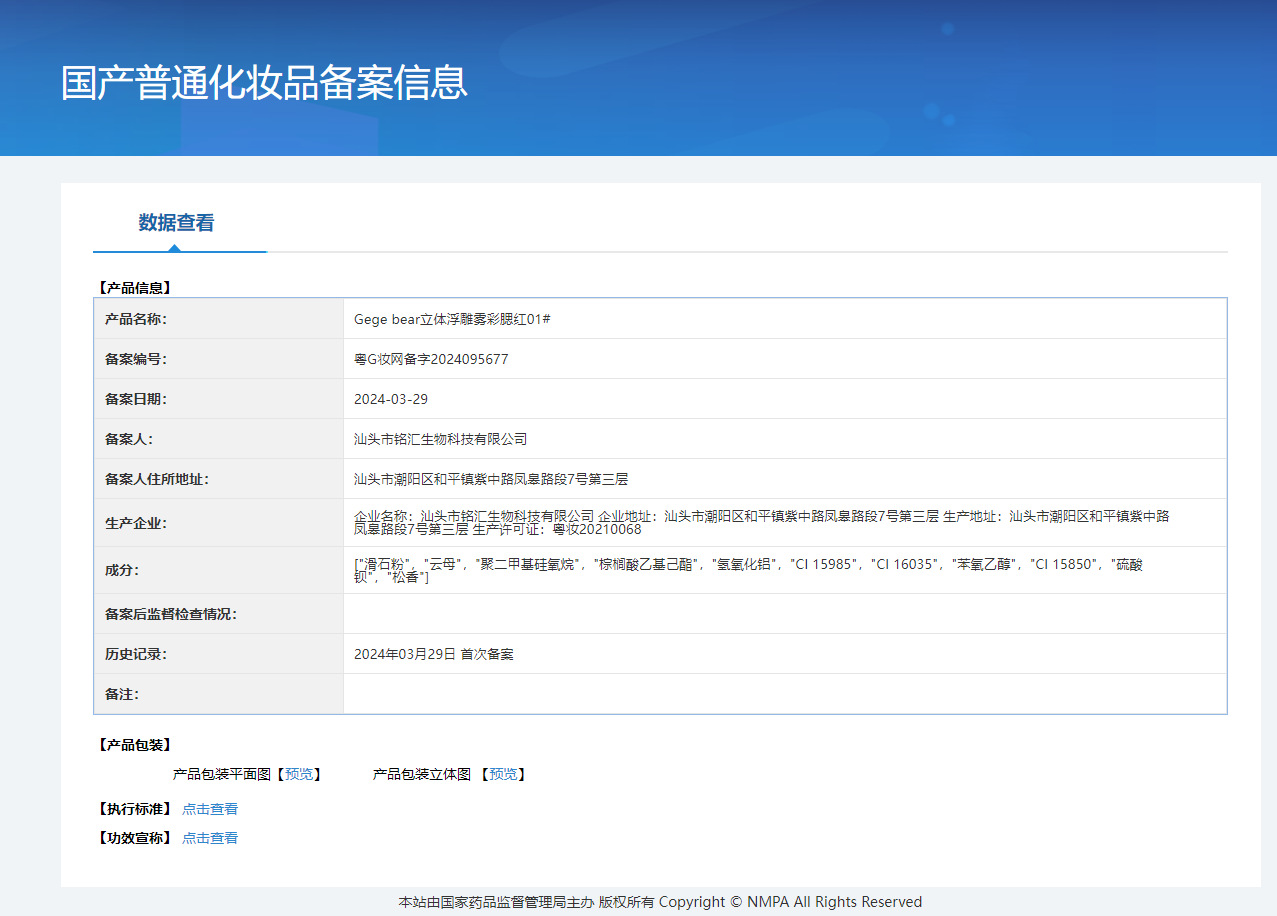
Task: Click filing date 2024-03-29
Action: 391,399
